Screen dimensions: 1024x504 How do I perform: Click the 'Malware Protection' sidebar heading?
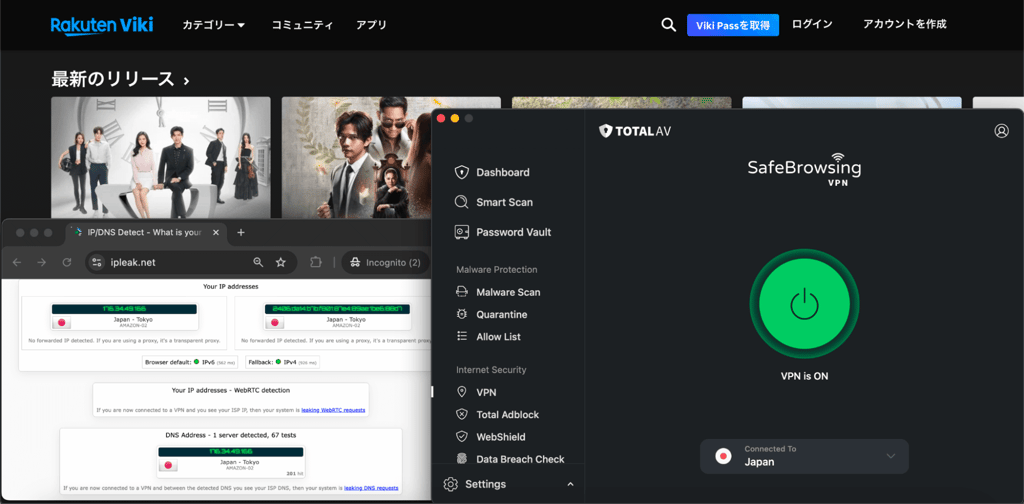tap(497, 270)
